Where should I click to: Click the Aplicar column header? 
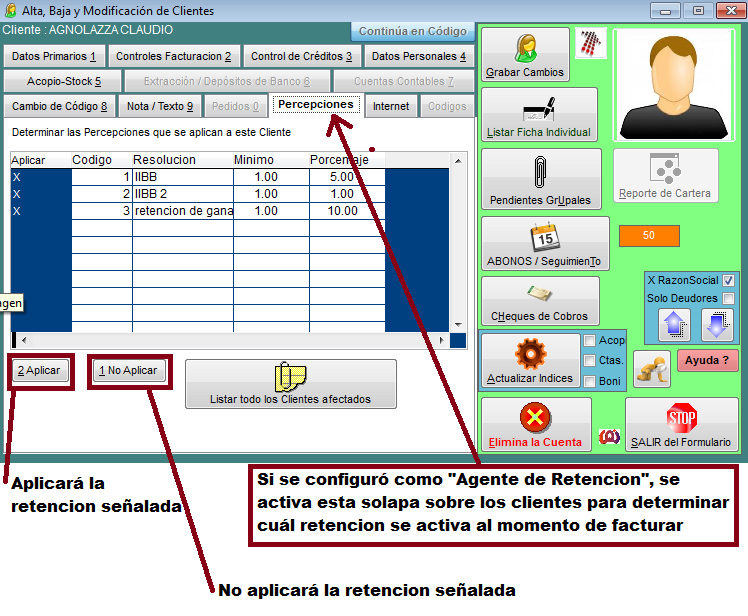[41, 160]
